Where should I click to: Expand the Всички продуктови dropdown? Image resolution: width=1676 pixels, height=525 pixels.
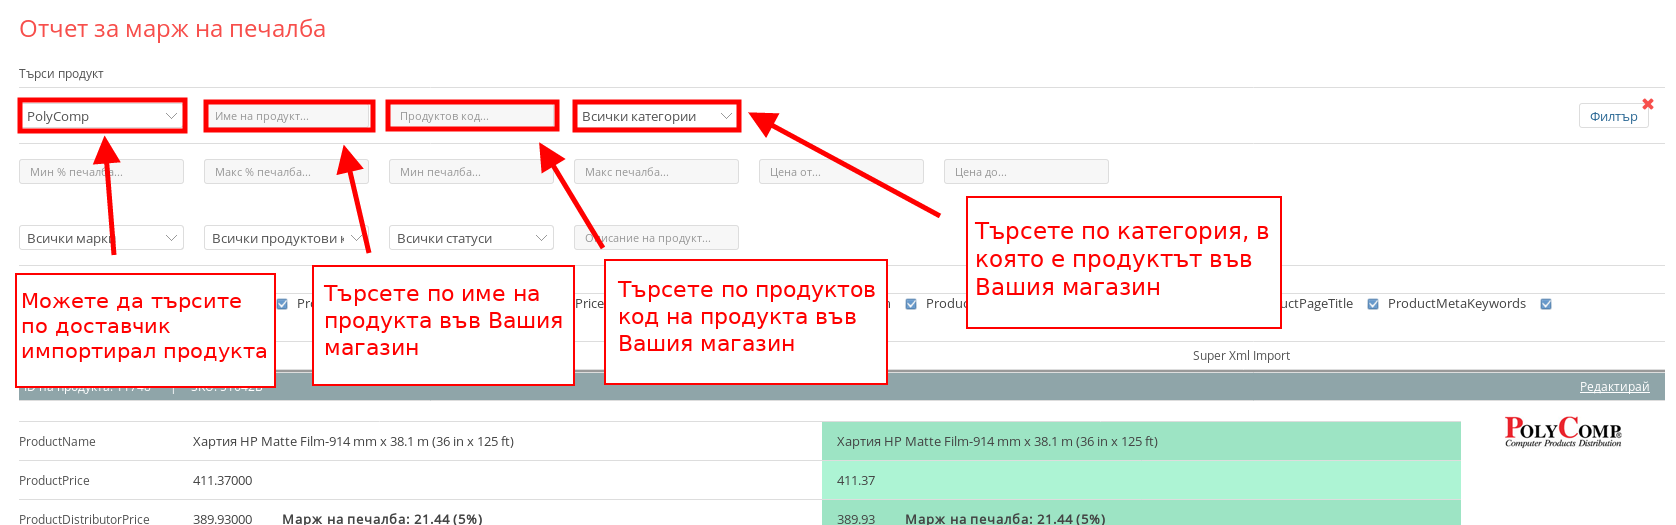point(286,238)
